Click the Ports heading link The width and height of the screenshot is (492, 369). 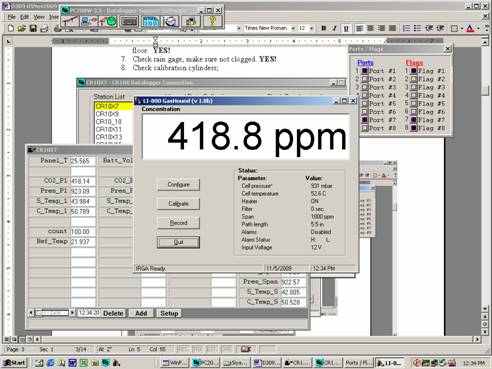coord(365,63)
